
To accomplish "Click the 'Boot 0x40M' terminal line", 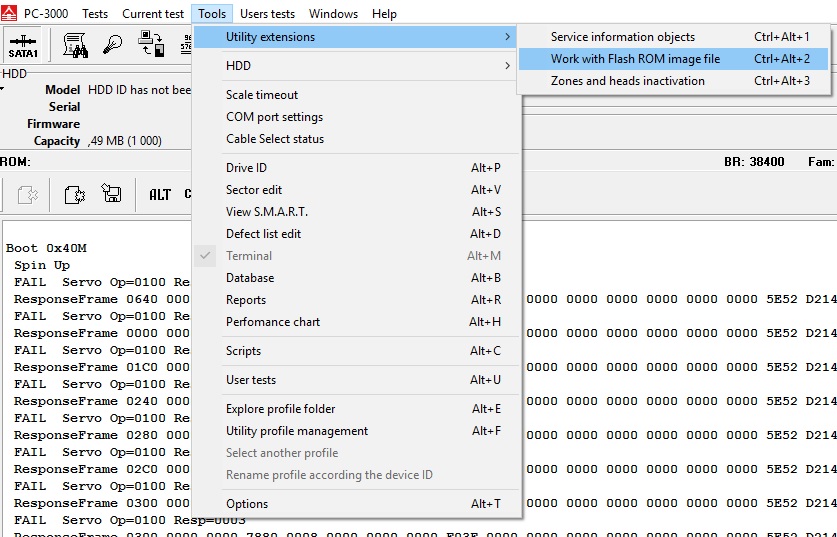I will 46,248.
